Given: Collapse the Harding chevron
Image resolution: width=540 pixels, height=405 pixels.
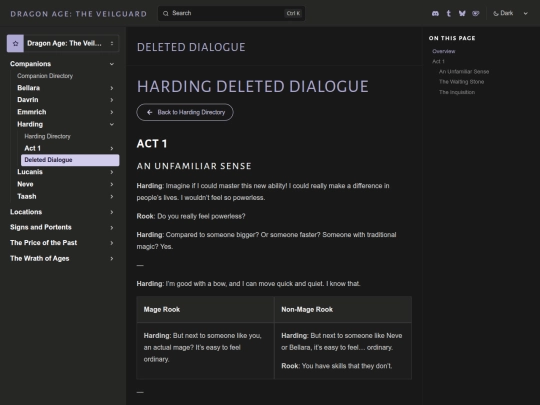Looking at the screenshot, I should click(112, 124).
